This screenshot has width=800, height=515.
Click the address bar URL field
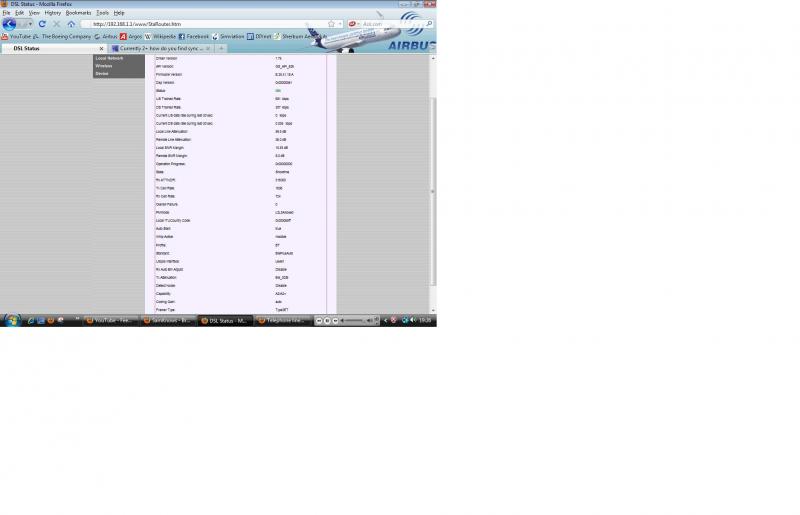(x=200, y=23)
